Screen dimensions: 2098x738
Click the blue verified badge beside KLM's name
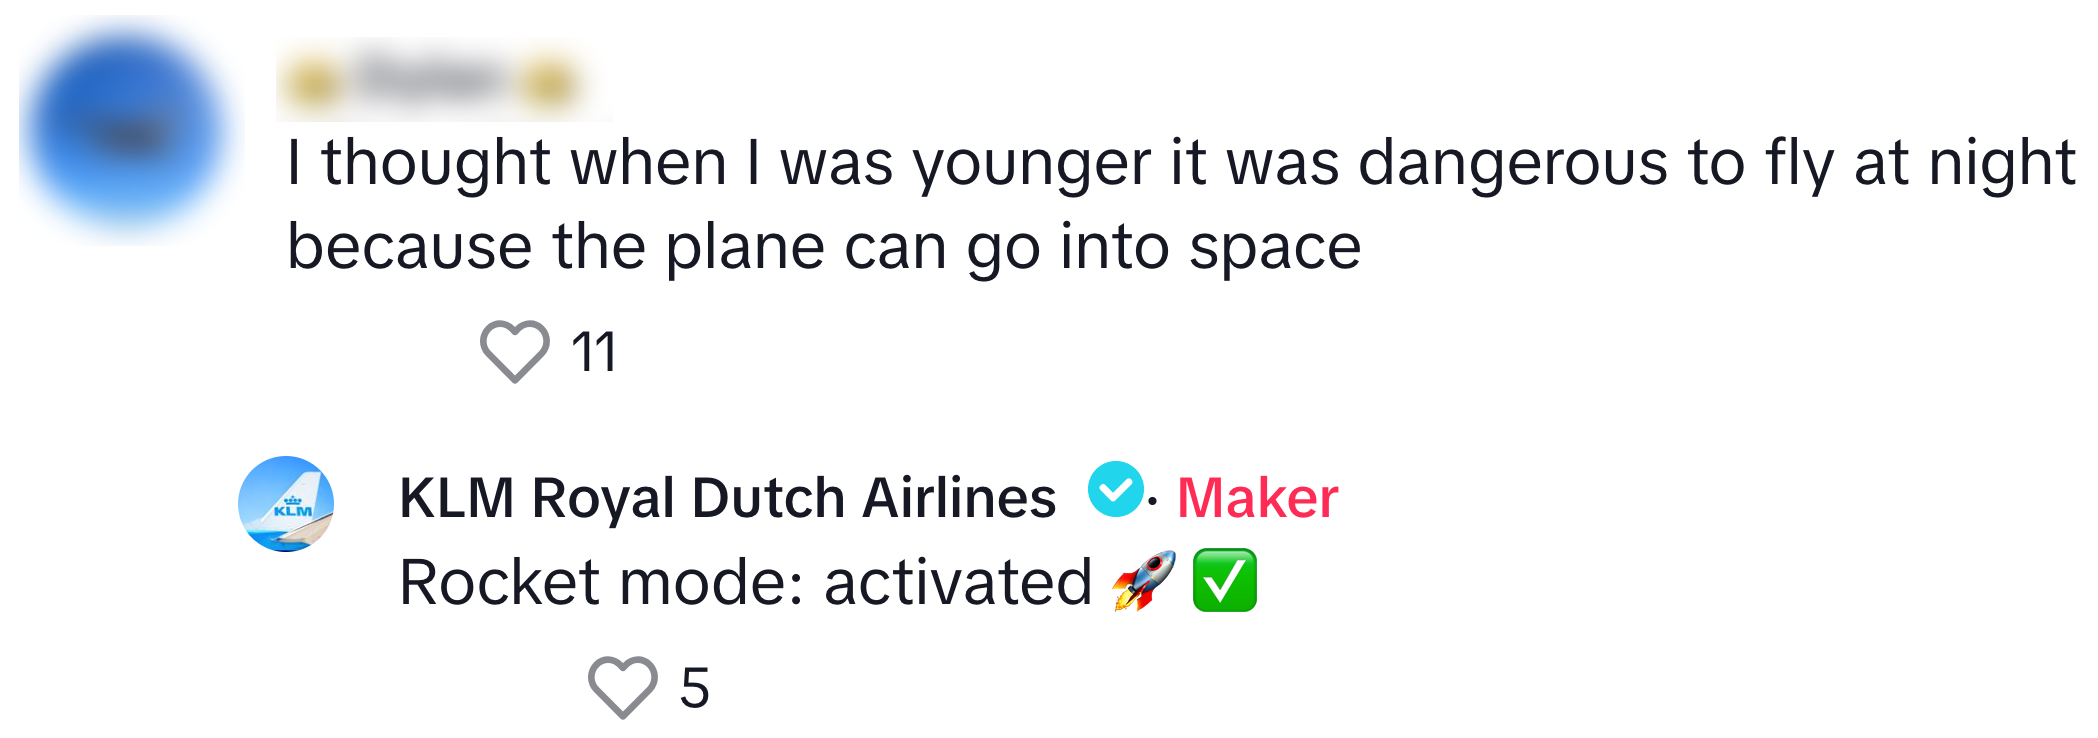pos(1115,490)
